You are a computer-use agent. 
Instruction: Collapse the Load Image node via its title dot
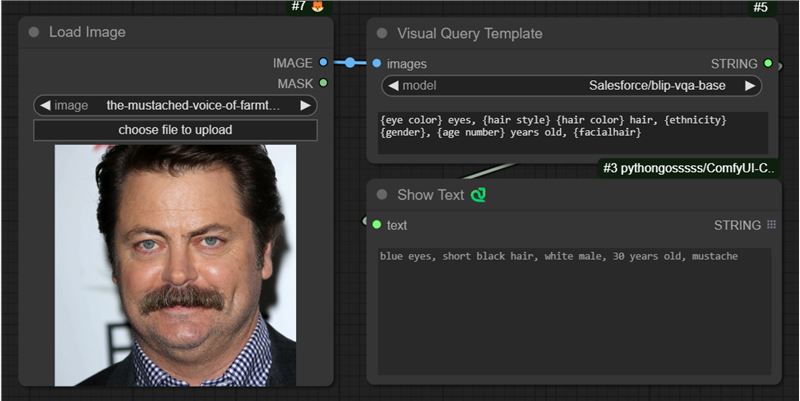(34, 32)
